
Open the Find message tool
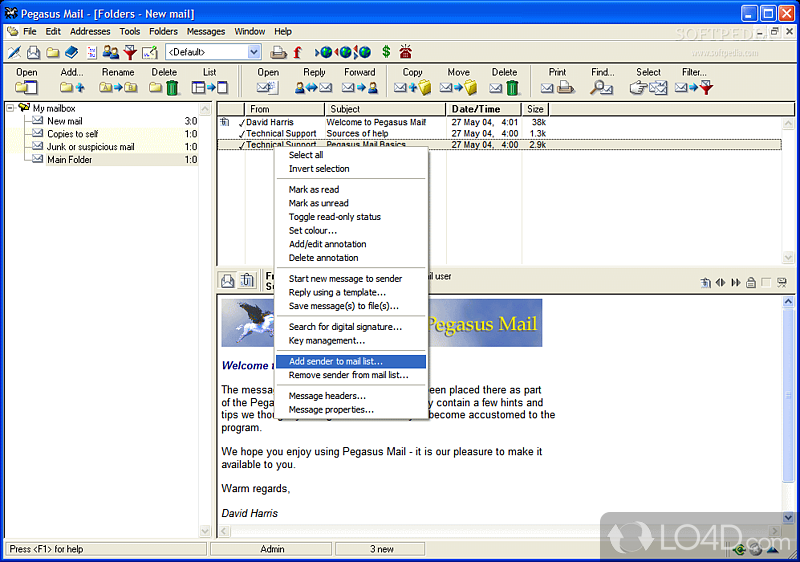(x=602, y=88)
